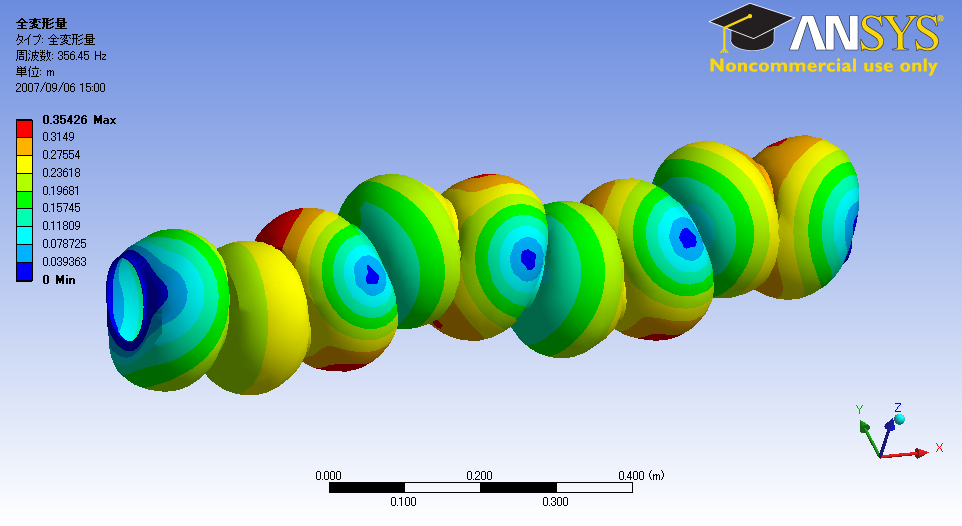Click the legend value 0.11809
962x526 pixels.
coord(61,225)
